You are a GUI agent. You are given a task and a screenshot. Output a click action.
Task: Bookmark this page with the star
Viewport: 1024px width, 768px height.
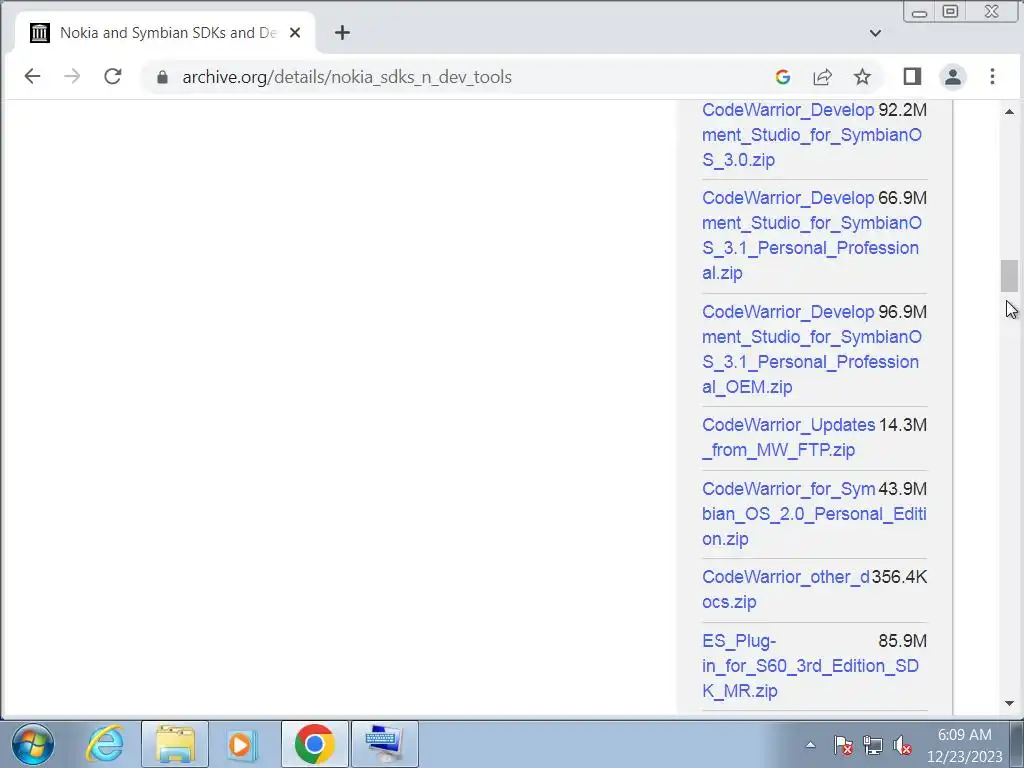click(862, 77)
